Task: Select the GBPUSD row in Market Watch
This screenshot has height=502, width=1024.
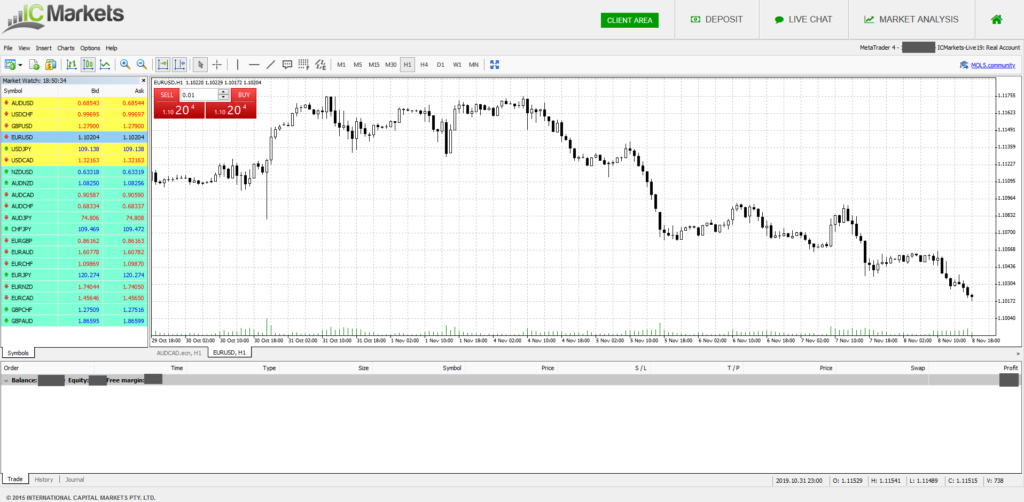Action: coord(74,126)
